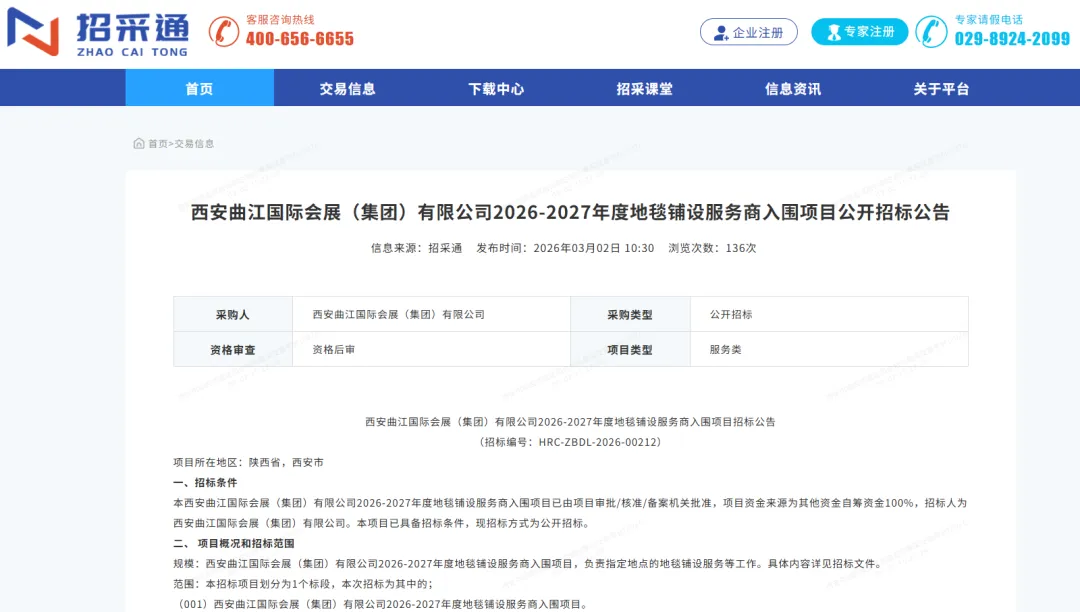The width and height of the screenshot is (1080, 612).
Task: Click the 一、招标条件 heading
Action: pyautogui.click(x=205, y=483)
